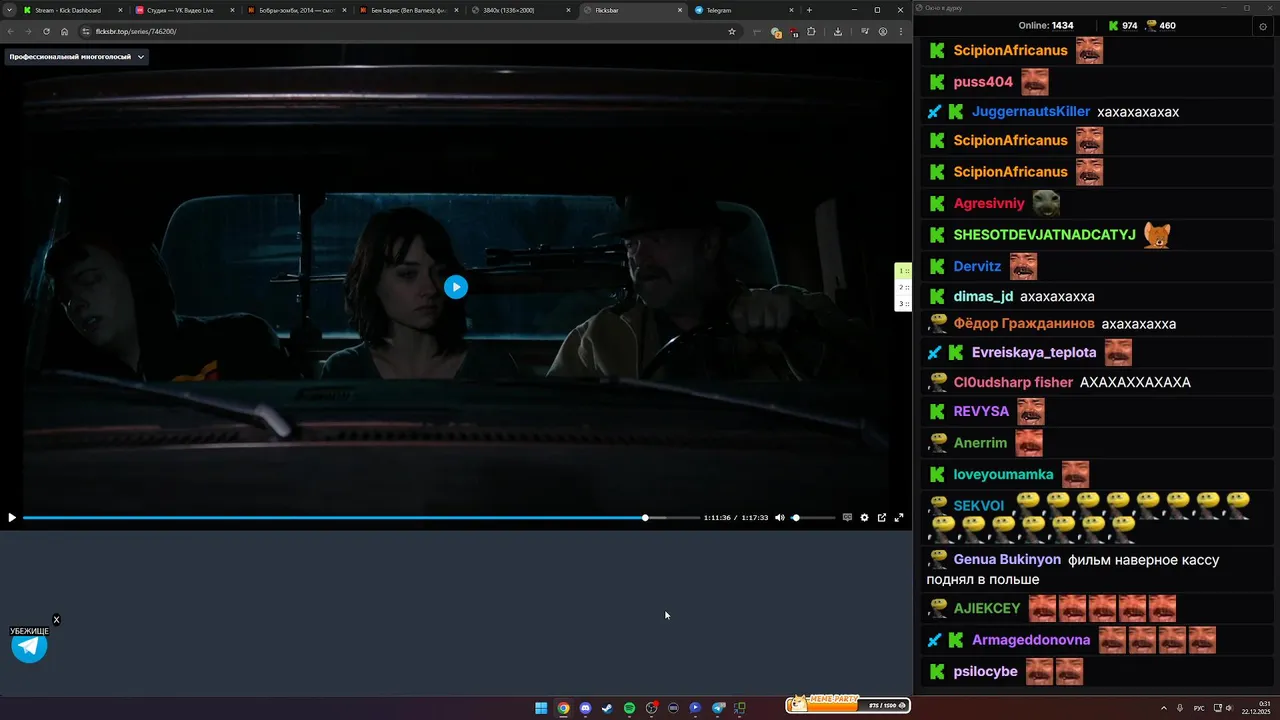Enter fullscreen in video player

(x=898, y=518)
